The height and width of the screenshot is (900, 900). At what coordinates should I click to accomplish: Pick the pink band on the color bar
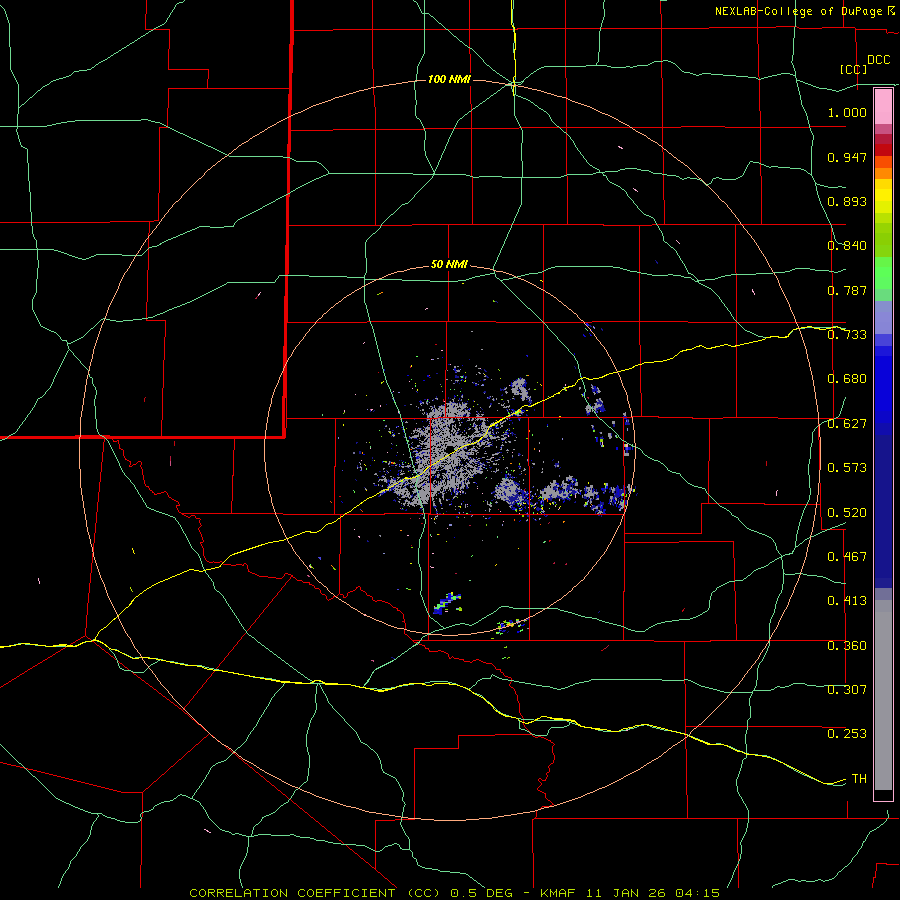click(883, 107)
